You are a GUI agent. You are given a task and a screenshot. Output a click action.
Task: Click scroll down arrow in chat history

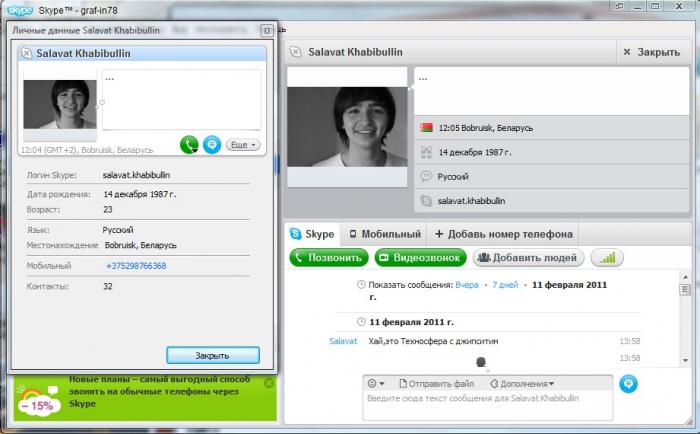685,360
